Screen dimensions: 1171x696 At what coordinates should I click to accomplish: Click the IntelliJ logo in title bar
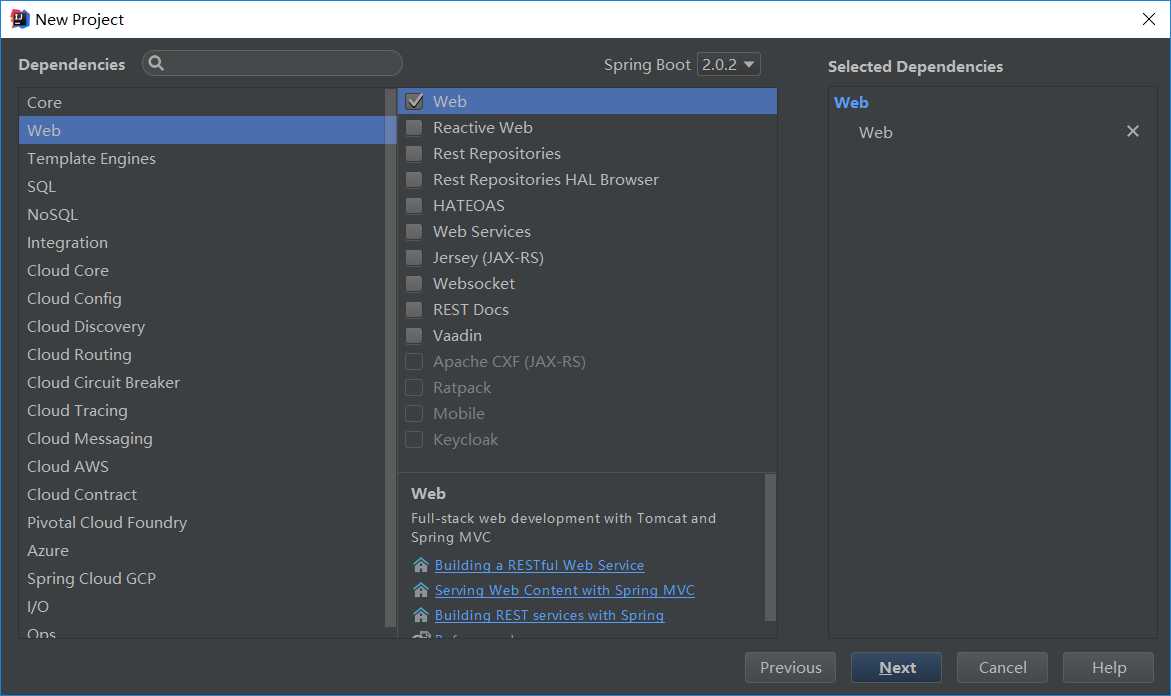point(19,19)
